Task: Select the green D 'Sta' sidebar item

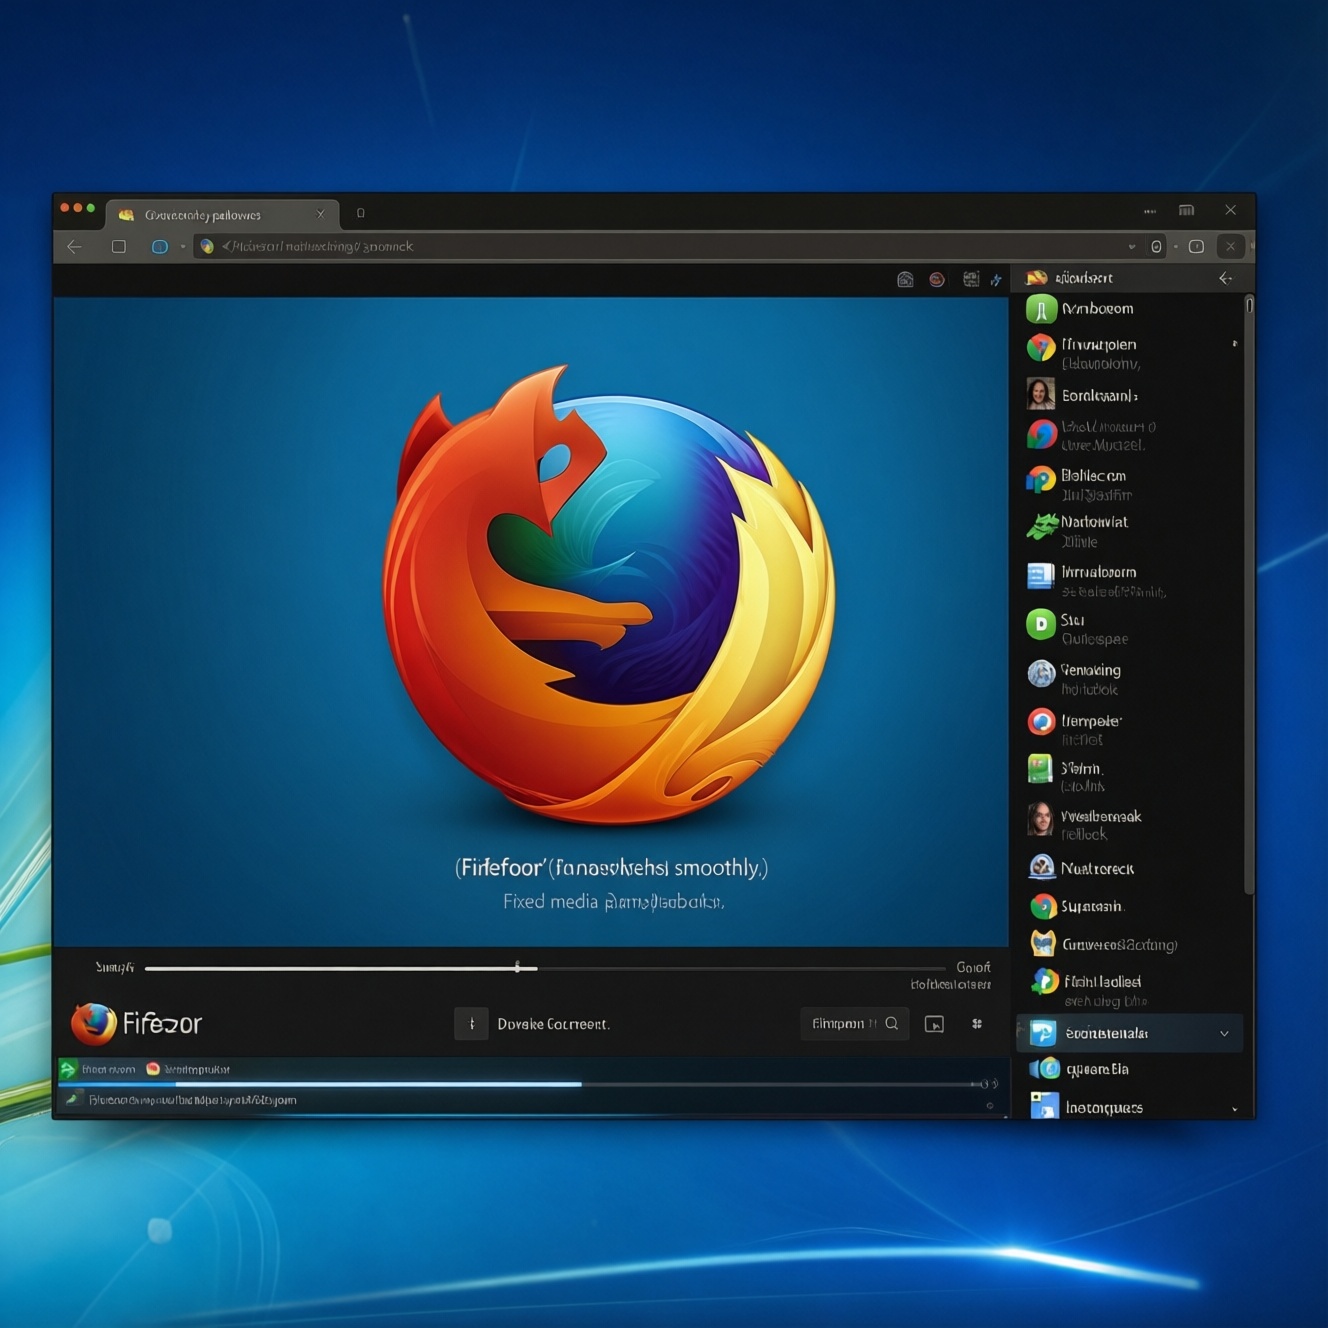Action: click(x=1130, y=628)
